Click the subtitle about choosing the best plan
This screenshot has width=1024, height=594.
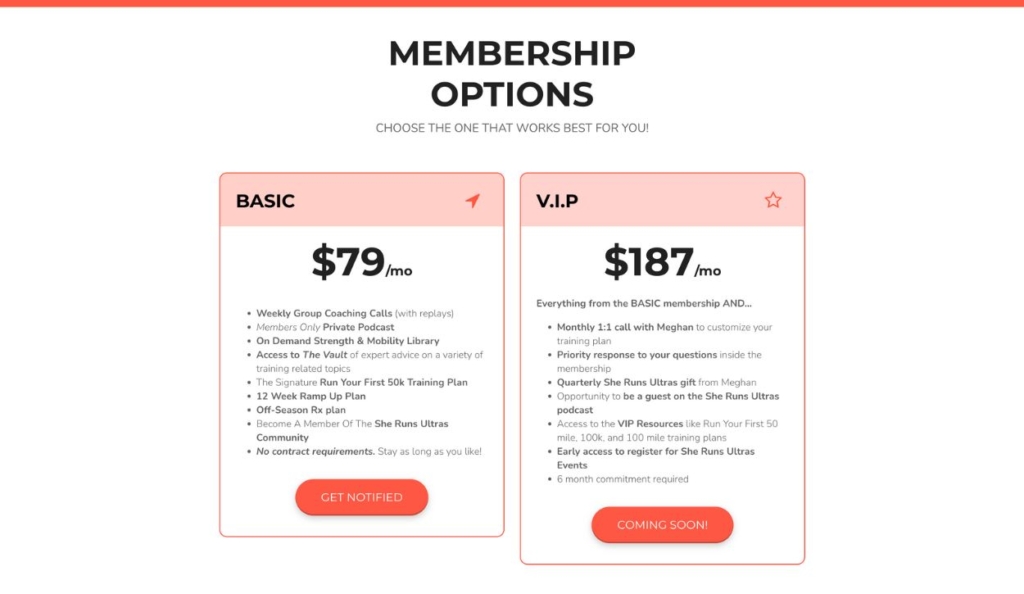pos(512,127)
